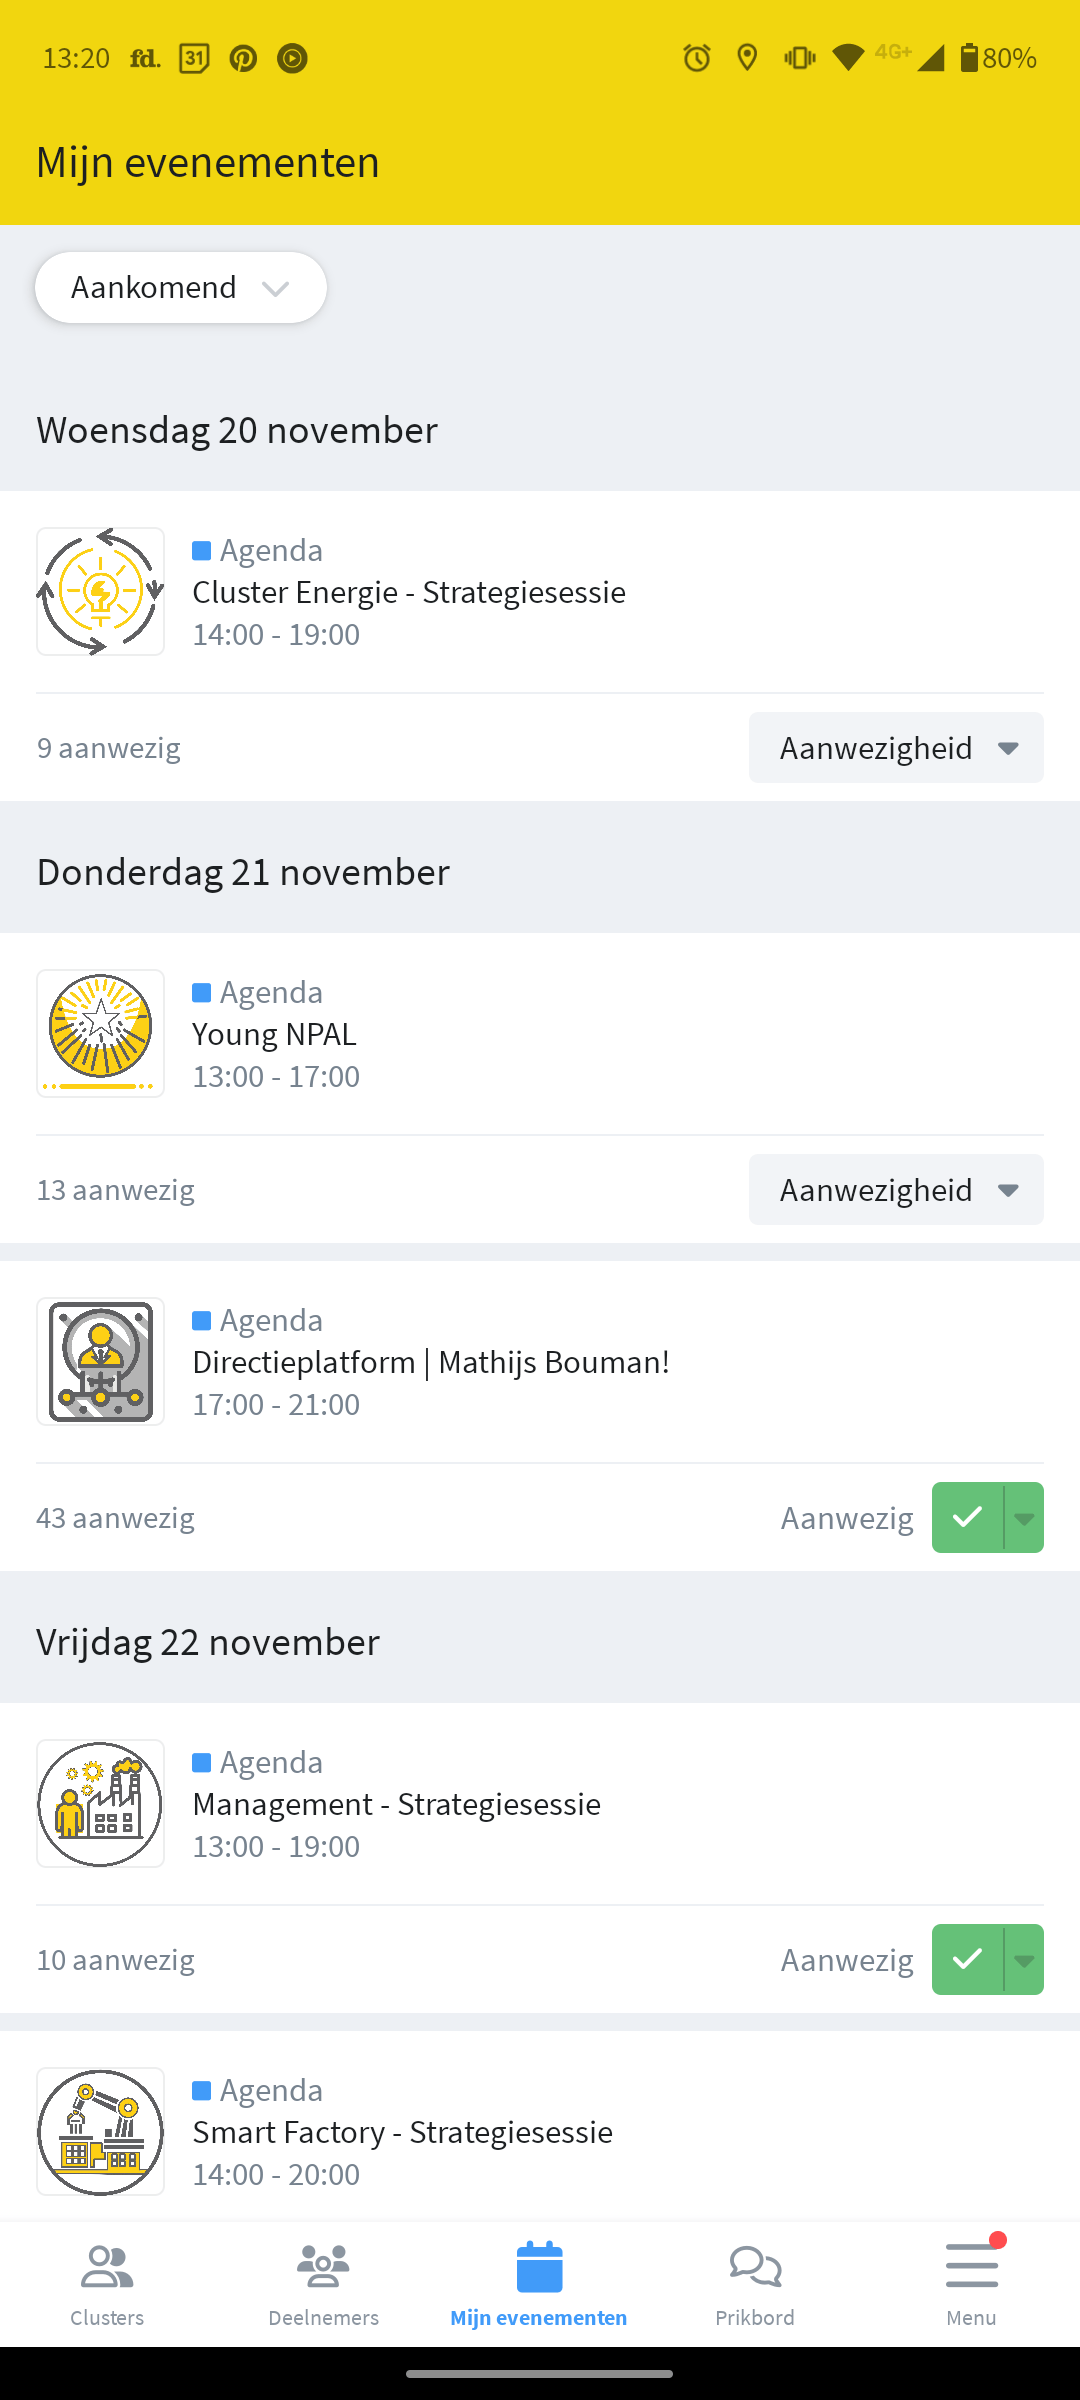Tap the Mijn evenementen calendar icon

pos(539,2268)
